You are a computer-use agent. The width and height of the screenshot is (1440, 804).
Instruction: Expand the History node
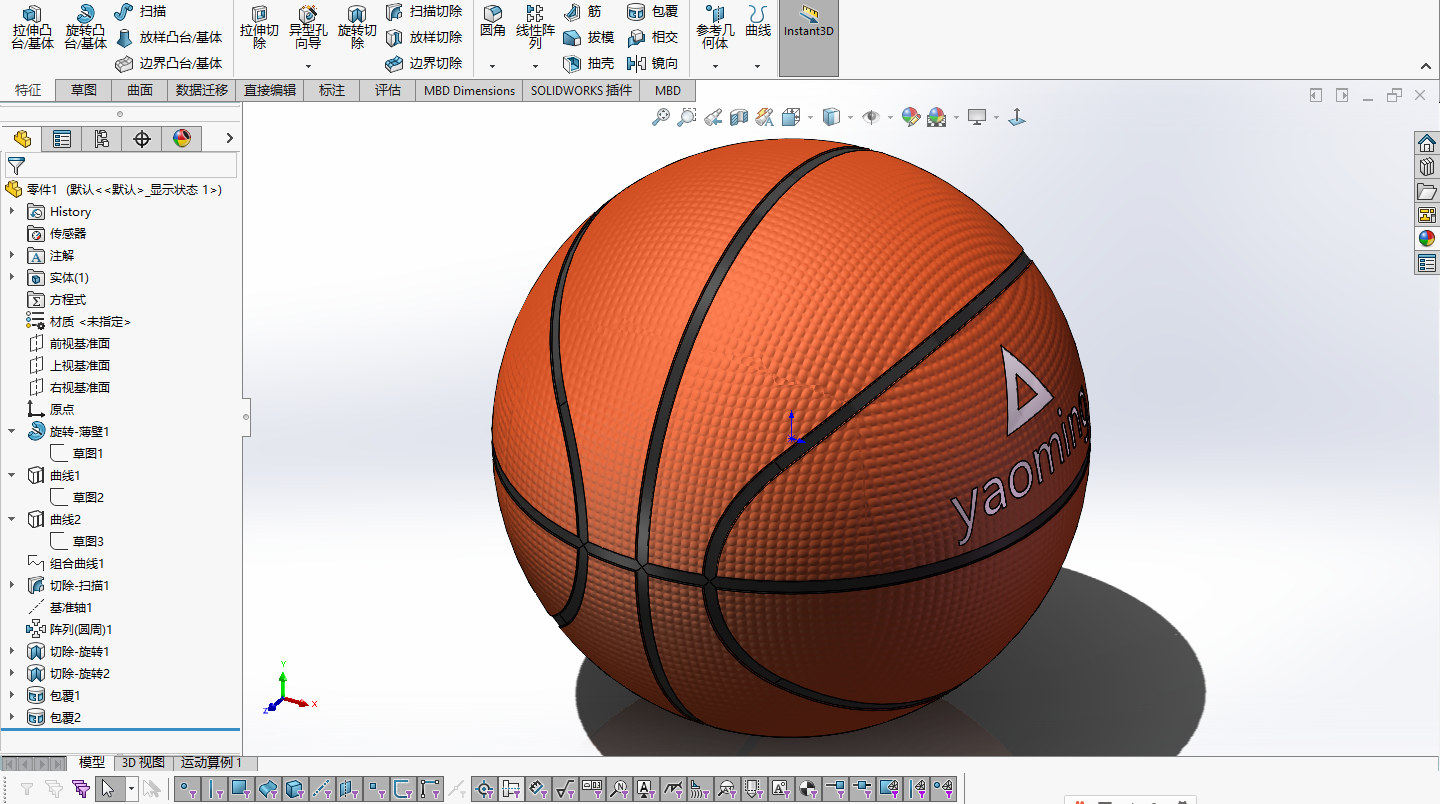(12, 211)
